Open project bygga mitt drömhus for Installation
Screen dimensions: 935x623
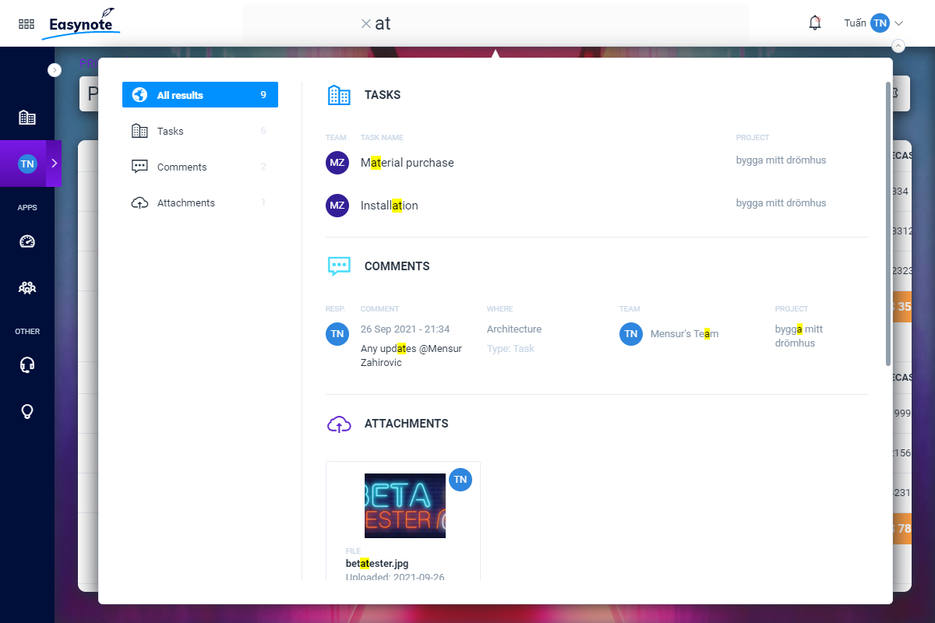click(x=781, y=203)
